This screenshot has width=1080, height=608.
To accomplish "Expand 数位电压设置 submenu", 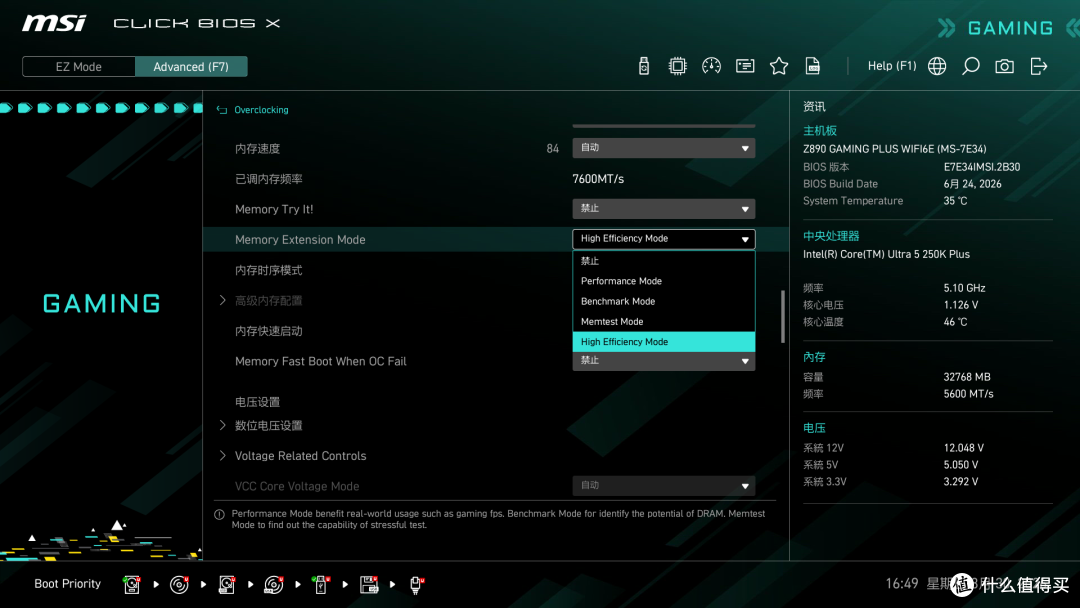I will coord(222,426).
